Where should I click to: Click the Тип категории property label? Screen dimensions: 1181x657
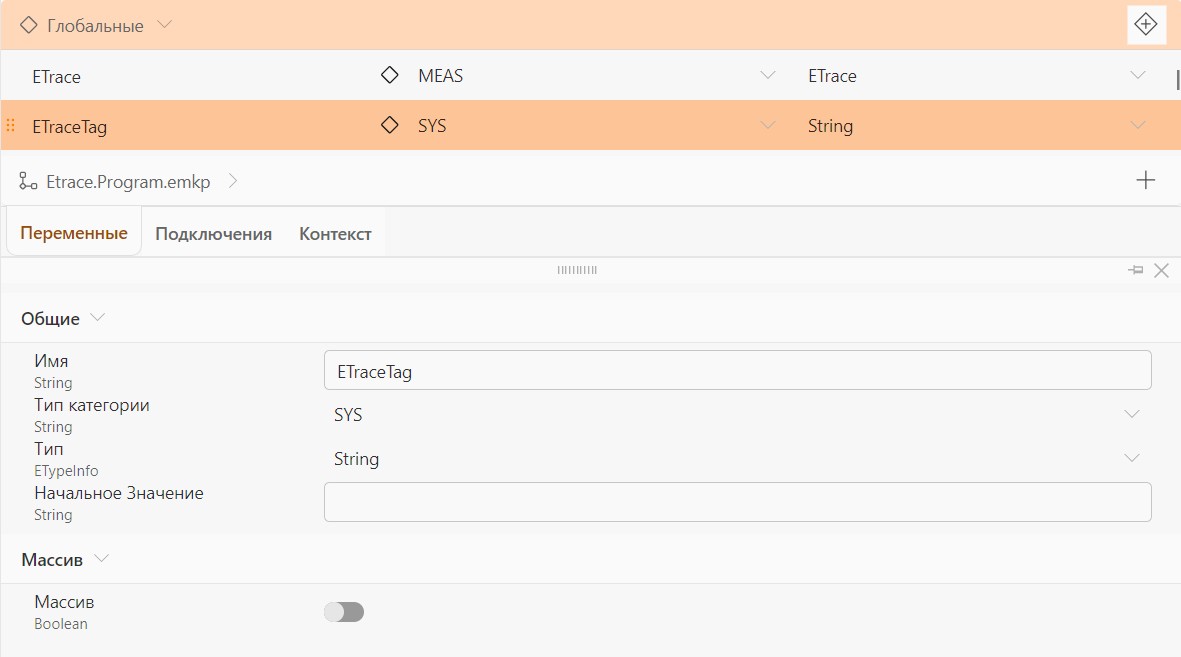tap(92, 405)
